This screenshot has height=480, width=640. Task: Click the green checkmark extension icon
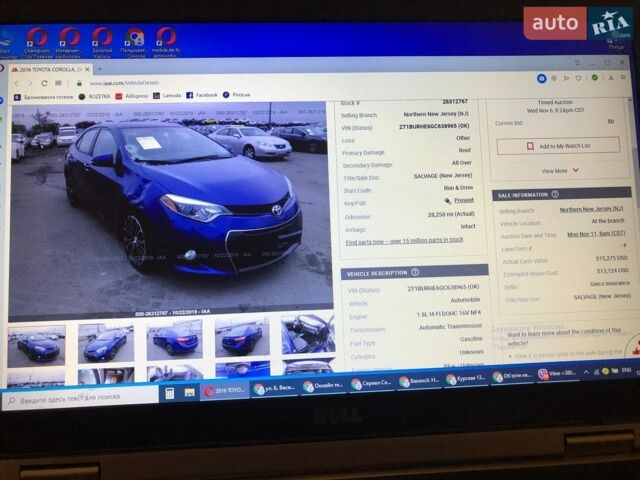point(595,77)
